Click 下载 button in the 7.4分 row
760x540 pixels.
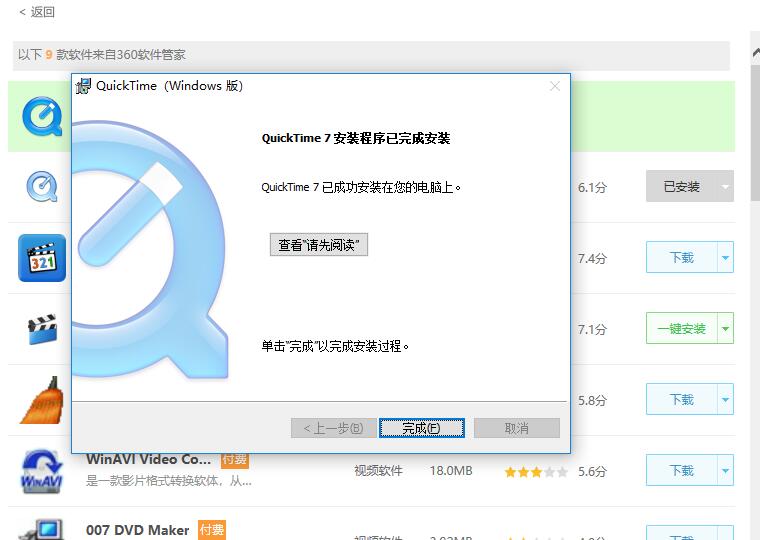[681, 257]
